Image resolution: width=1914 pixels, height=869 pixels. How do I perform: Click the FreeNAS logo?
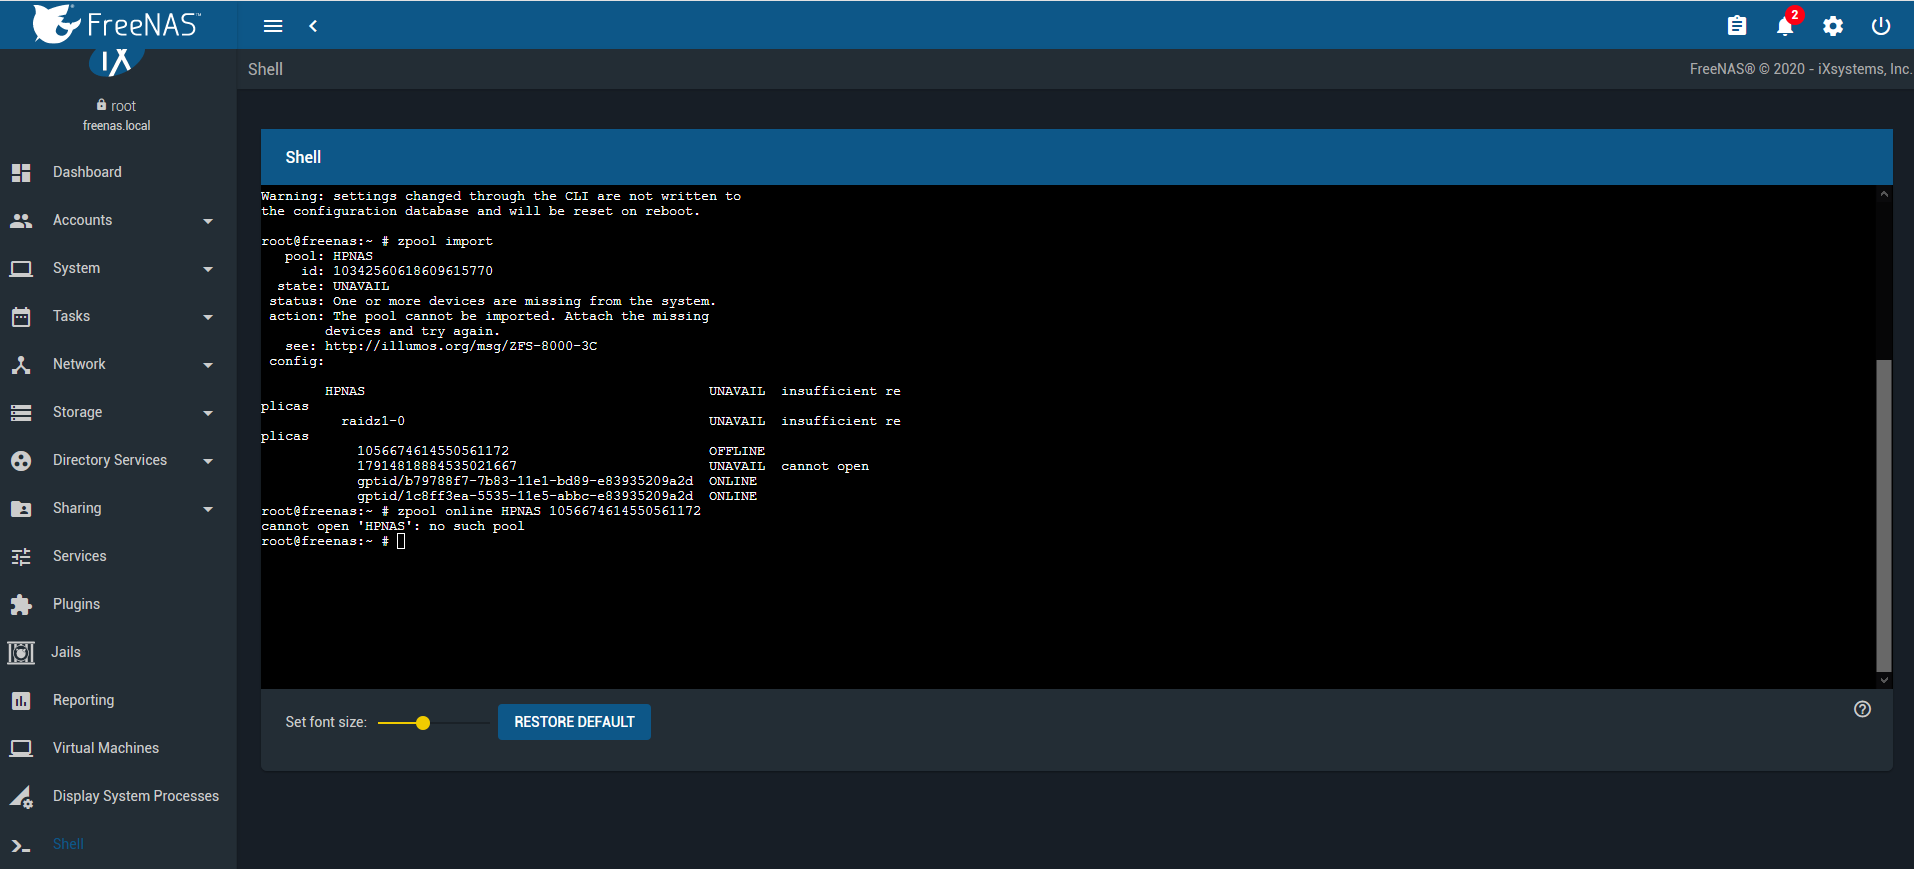117,23
